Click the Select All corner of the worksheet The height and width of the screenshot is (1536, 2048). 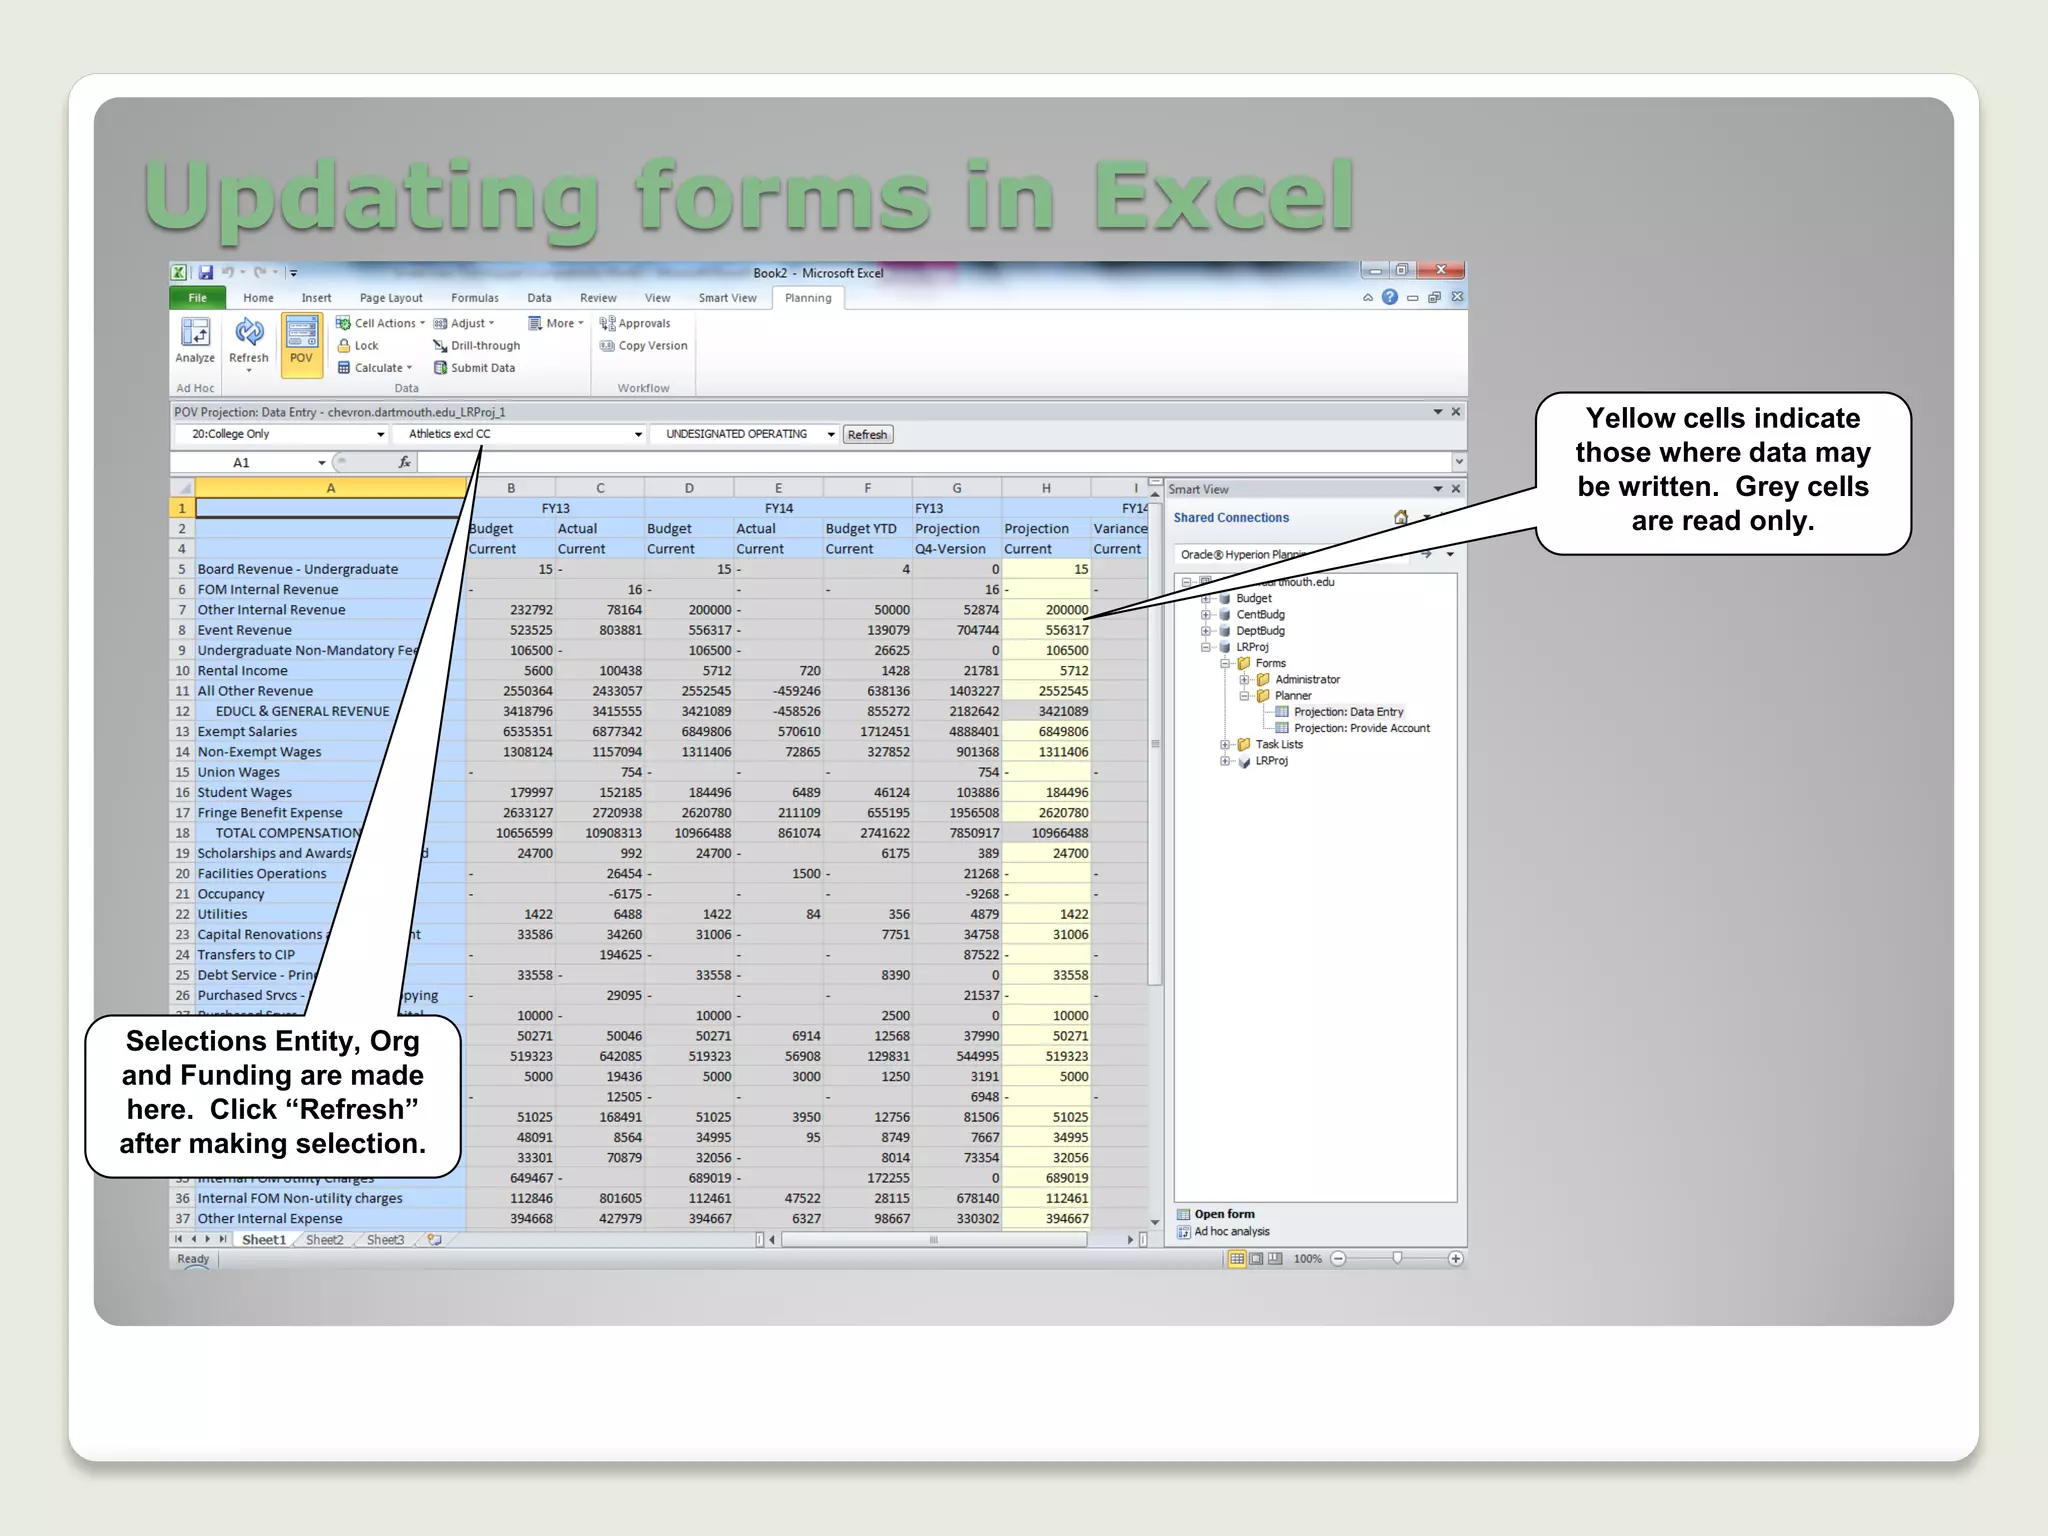tap(183, 488)
